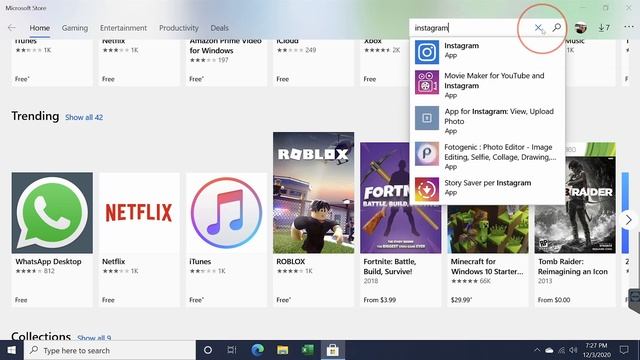The height and width of the screenshot is (360, 640).
Task: Open the WhatsApp Desktop tile image
Action: tap(52, 213)
